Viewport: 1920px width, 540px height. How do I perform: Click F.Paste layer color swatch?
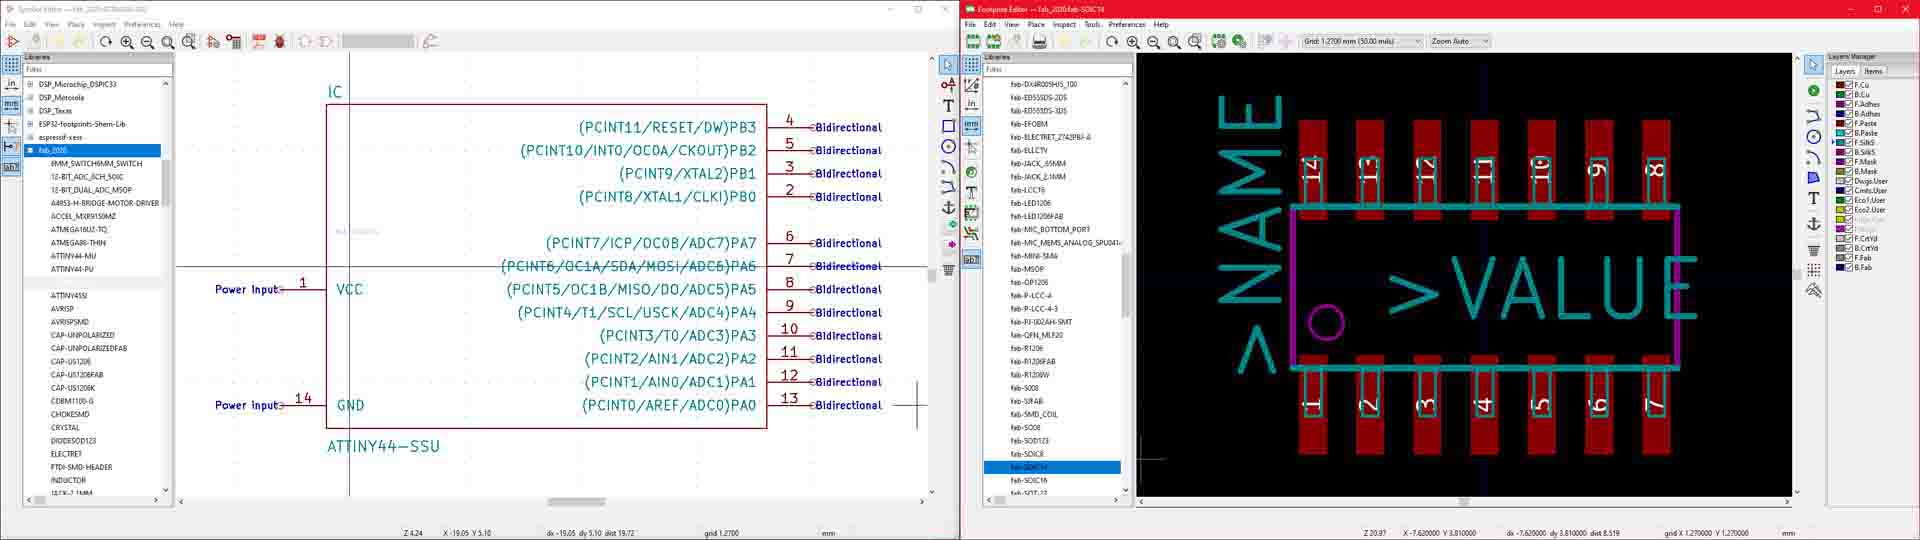1840,123
